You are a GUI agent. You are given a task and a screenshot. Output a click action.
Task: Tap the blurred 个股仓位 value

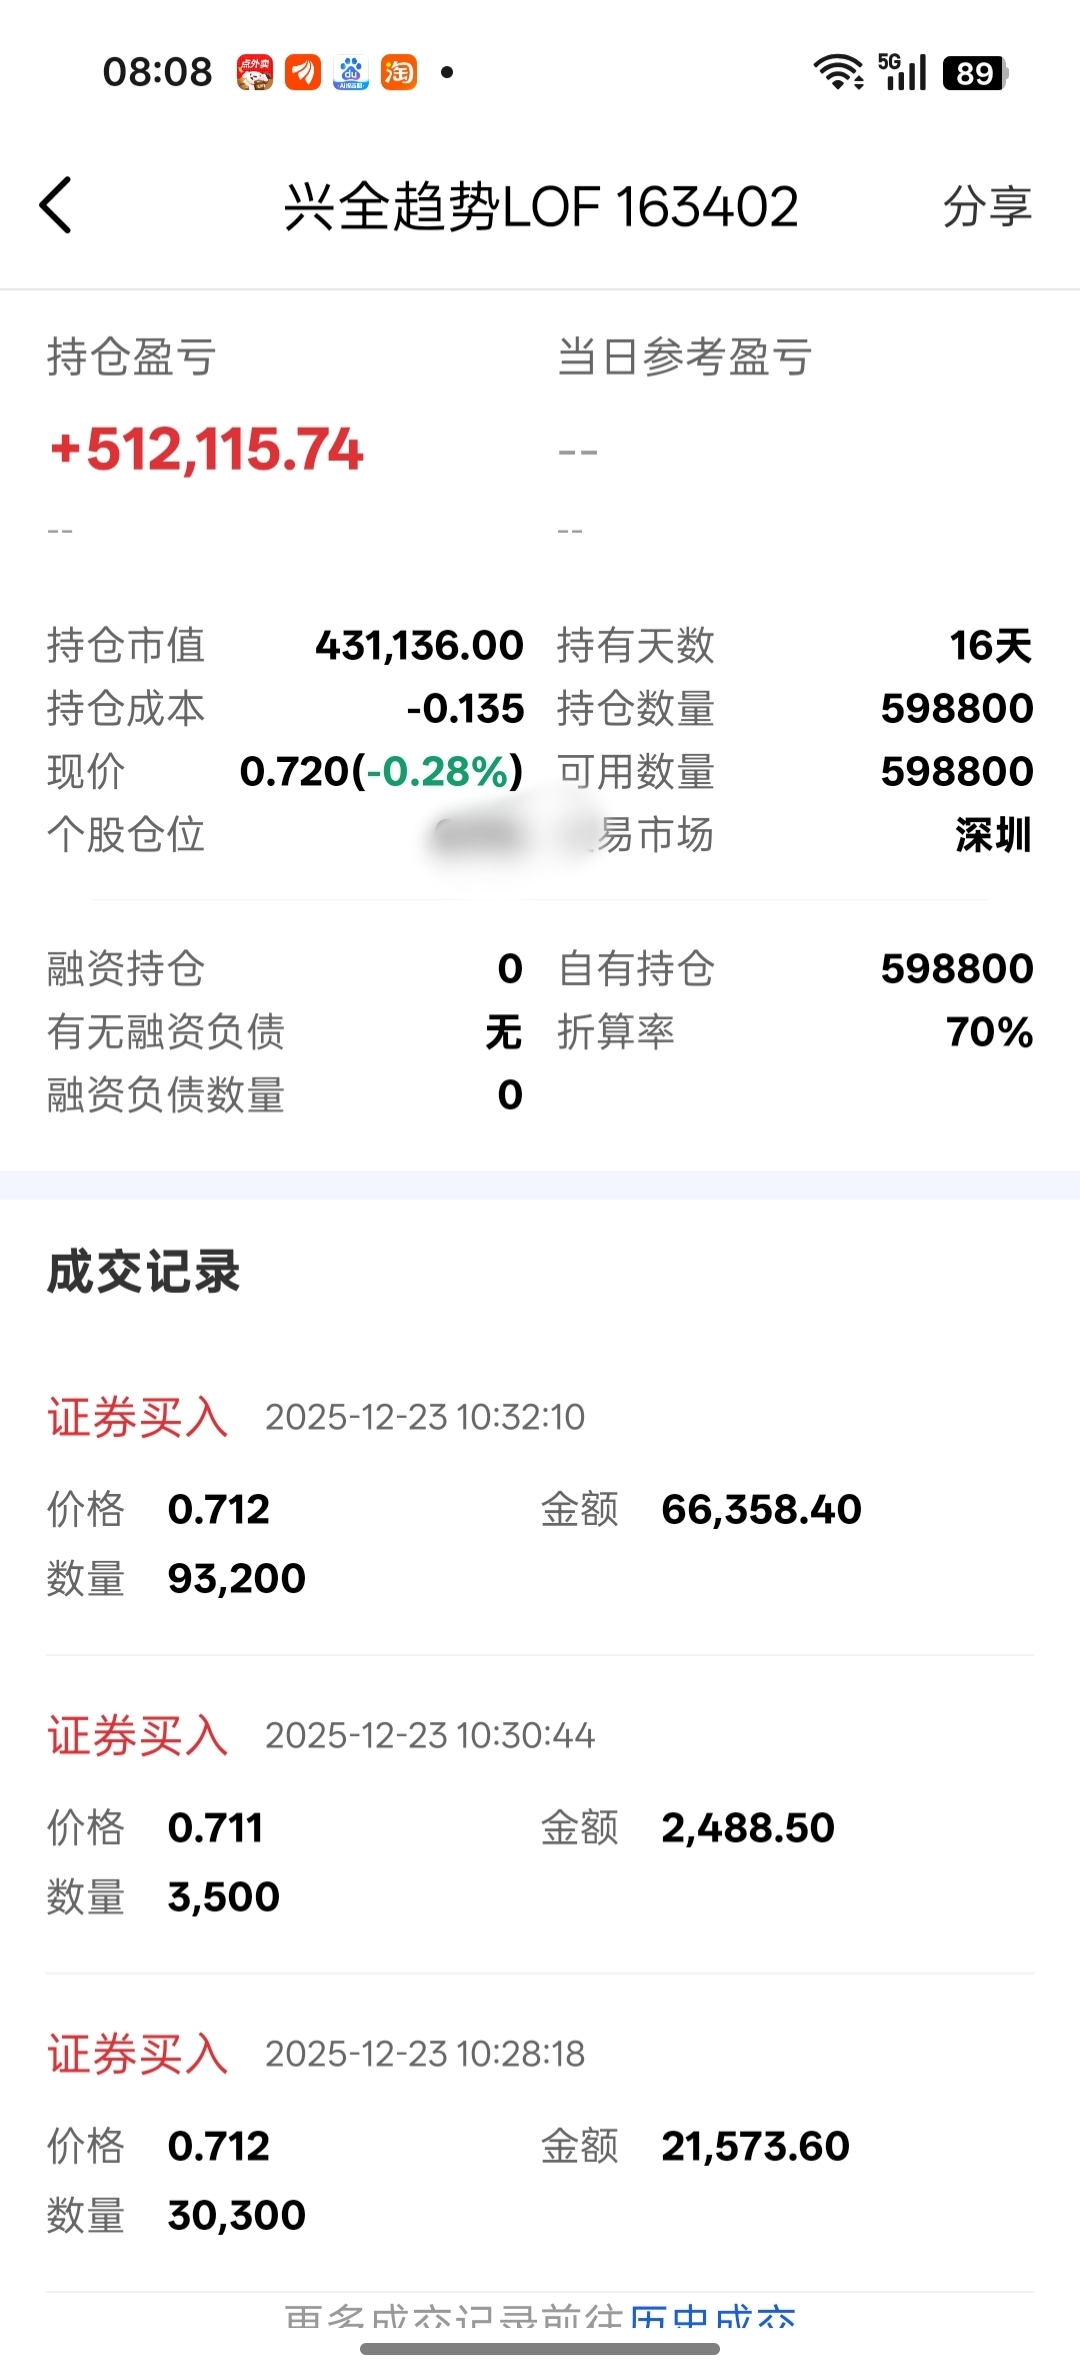point(477,836)
